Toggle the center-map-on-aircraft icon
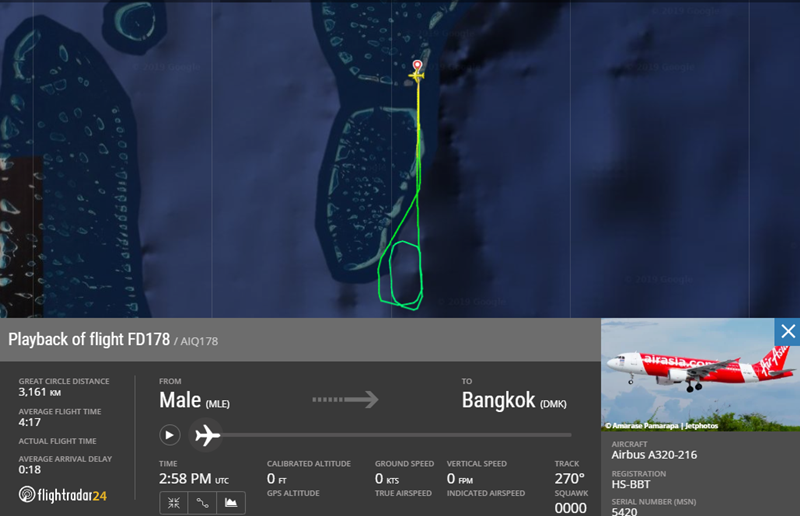The image size is (800, 516). click(x=173, y=503)
